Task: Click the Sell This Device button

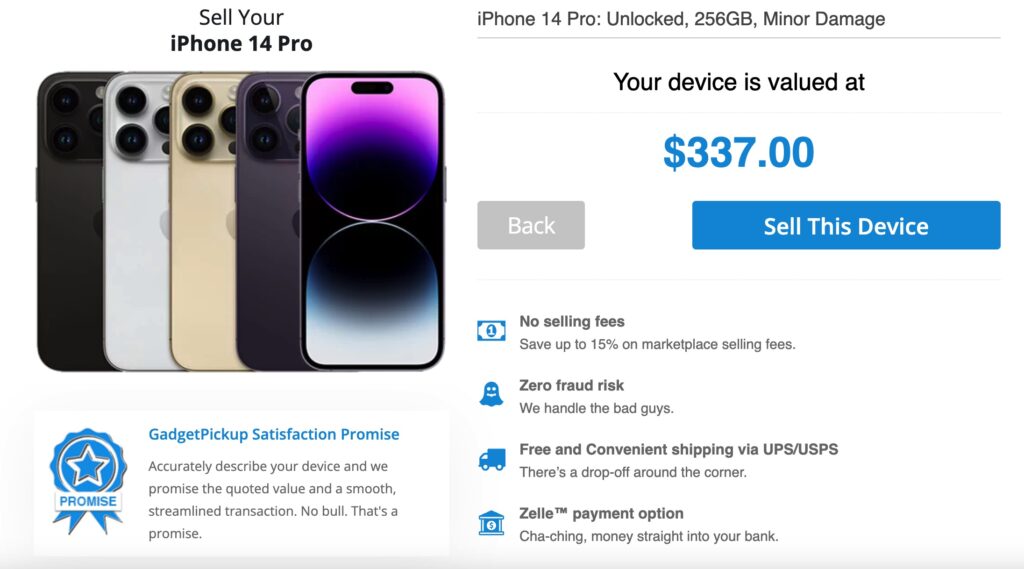Action: pyautogui.click(x=846, y=225)
